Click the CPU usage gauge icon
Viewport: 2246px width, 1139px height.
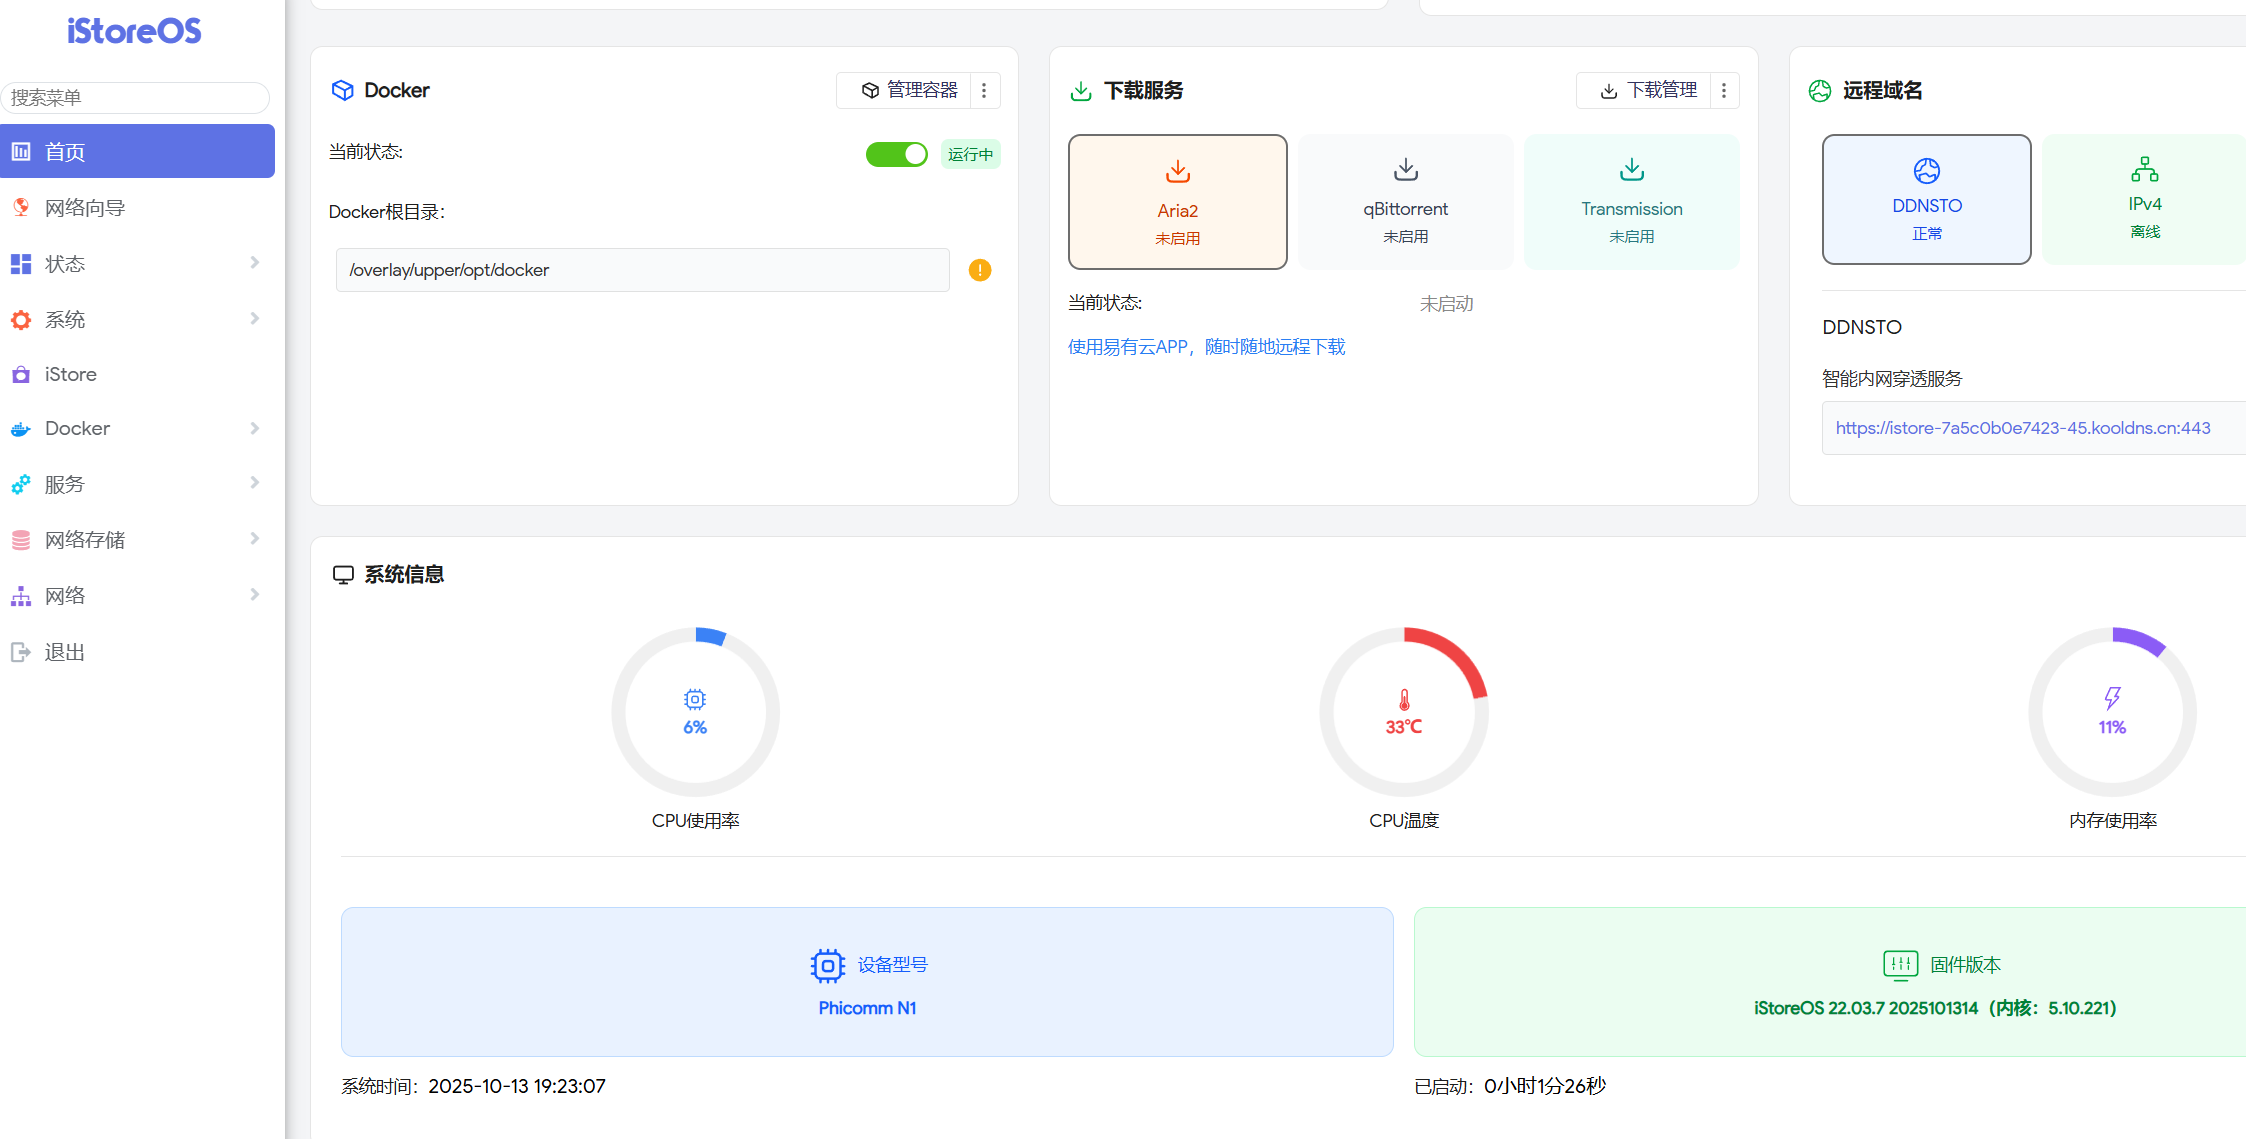(x=695, y=700)
